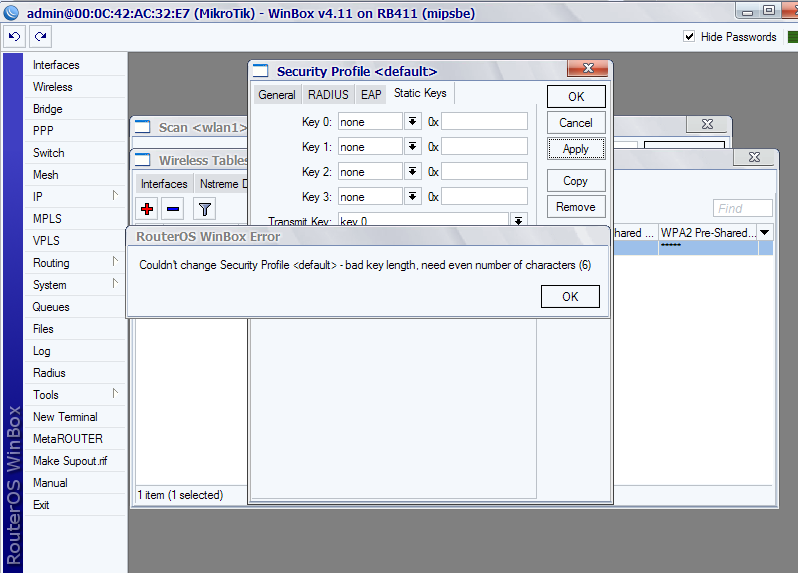Toggle Hide Passwords checkbox
This screenshot has height=573, width=798.
689,37
